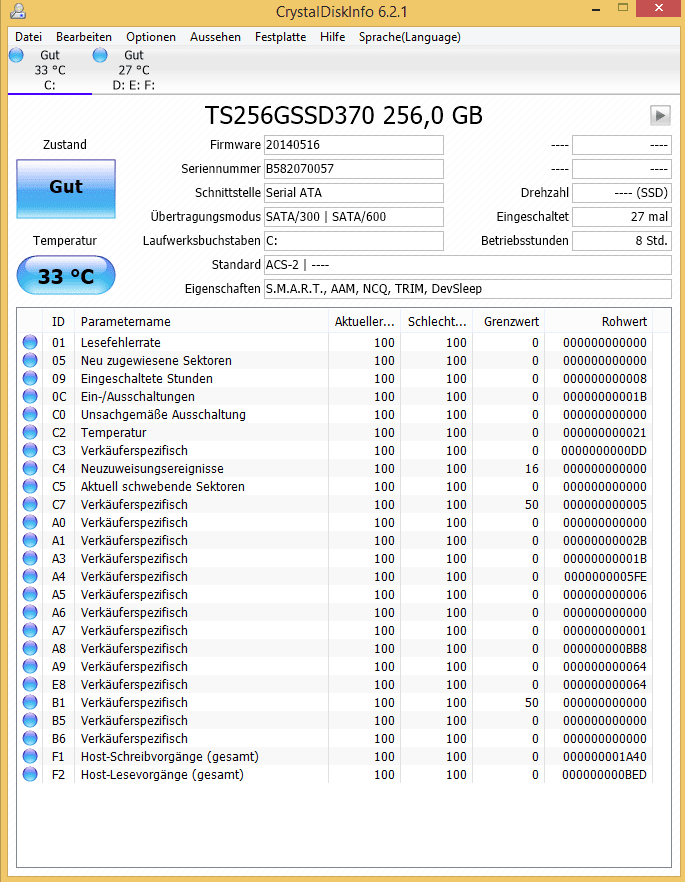Open the Aussehen menu
The height and width of the screenshot is (882, 685).
[215, 37]
